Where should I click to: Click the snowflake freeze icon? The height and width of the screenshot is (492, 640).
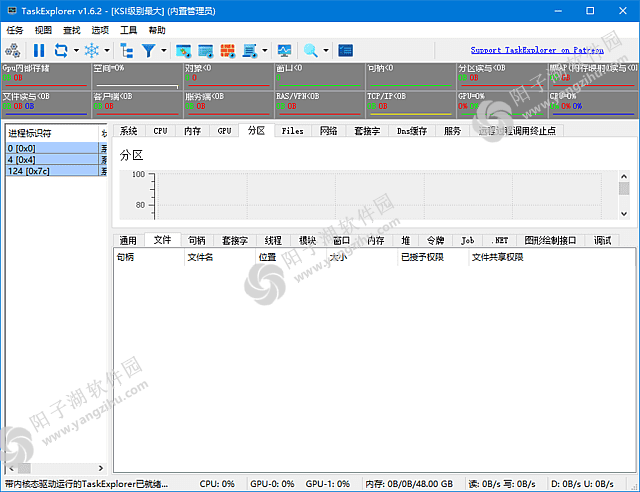click(91, 51)
